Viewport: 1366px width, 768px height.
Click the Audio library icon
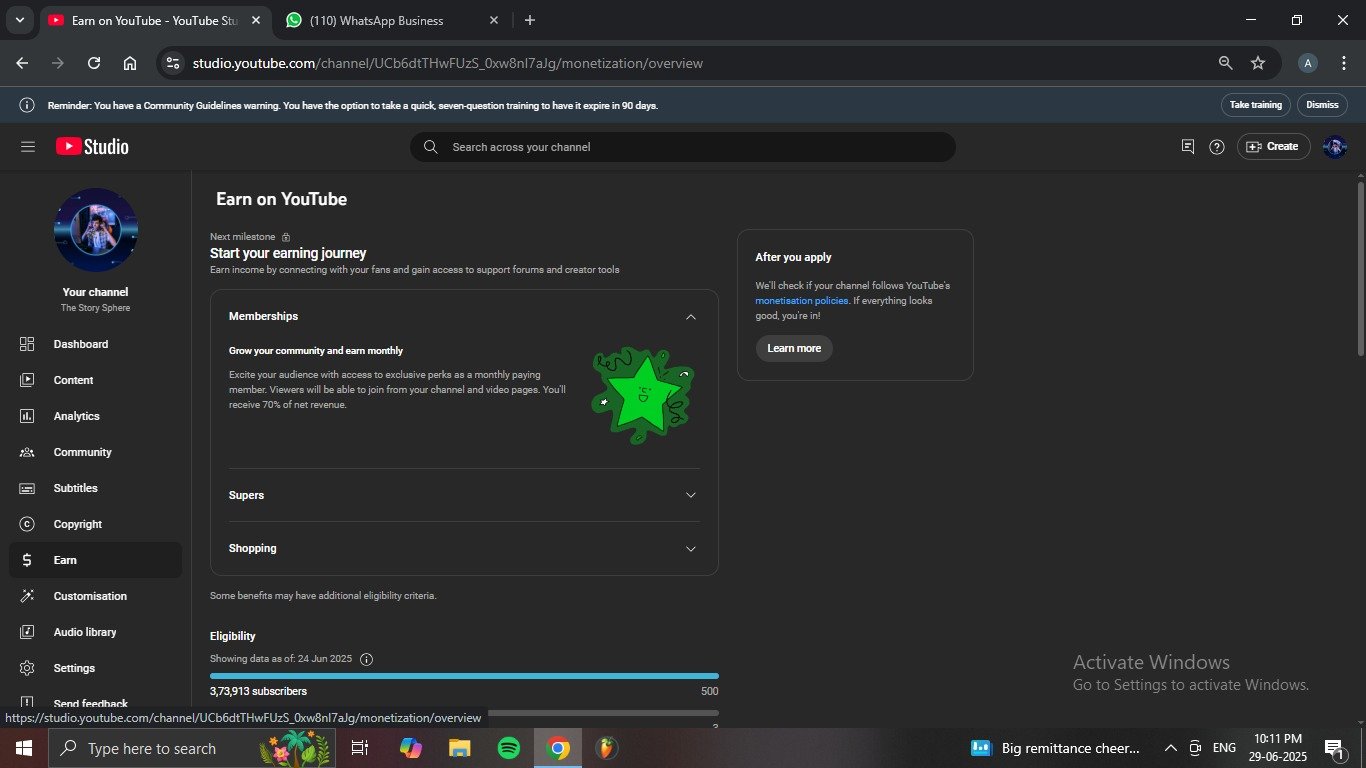click(x=27, y=632)
